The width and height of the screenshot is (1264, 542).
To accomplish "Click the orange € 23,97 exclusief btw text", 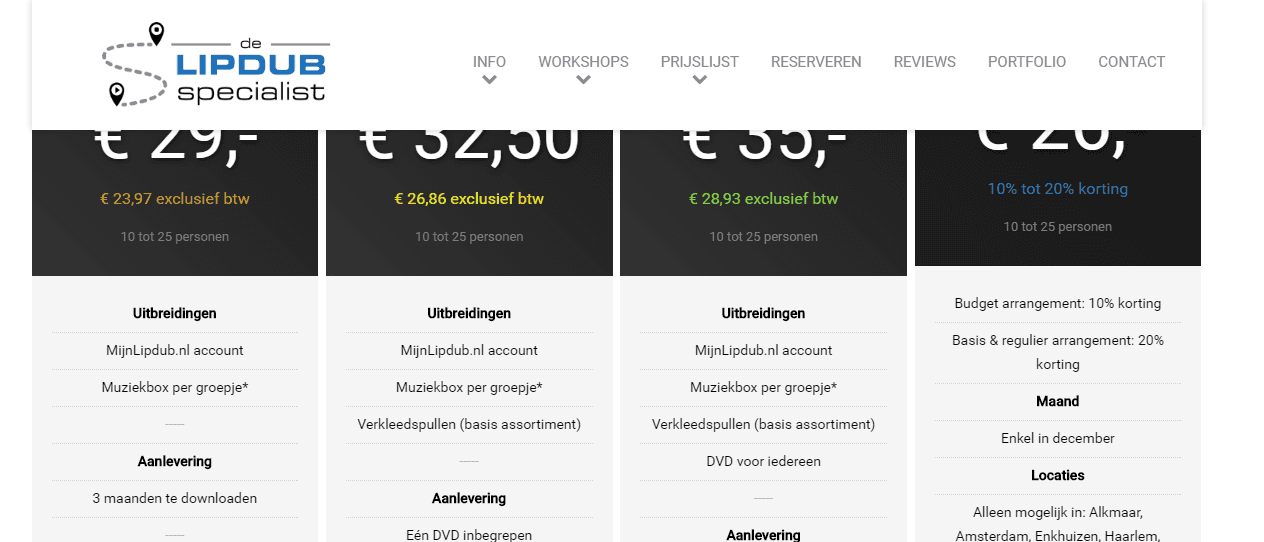I will pyautogui.click(x=175, y=199).
